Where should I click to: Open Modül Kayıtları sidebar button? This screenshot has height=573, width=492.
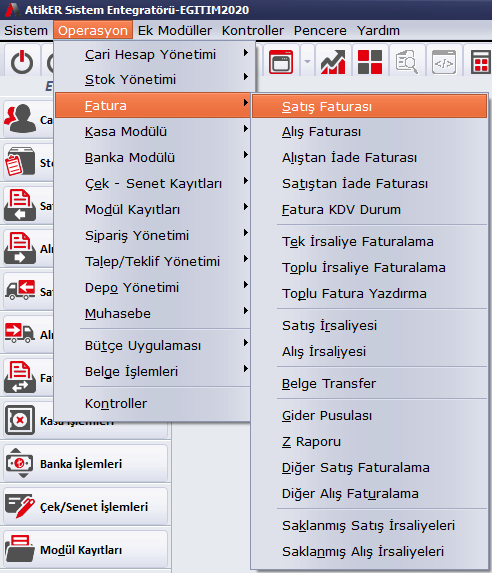[x=85, y=550]
